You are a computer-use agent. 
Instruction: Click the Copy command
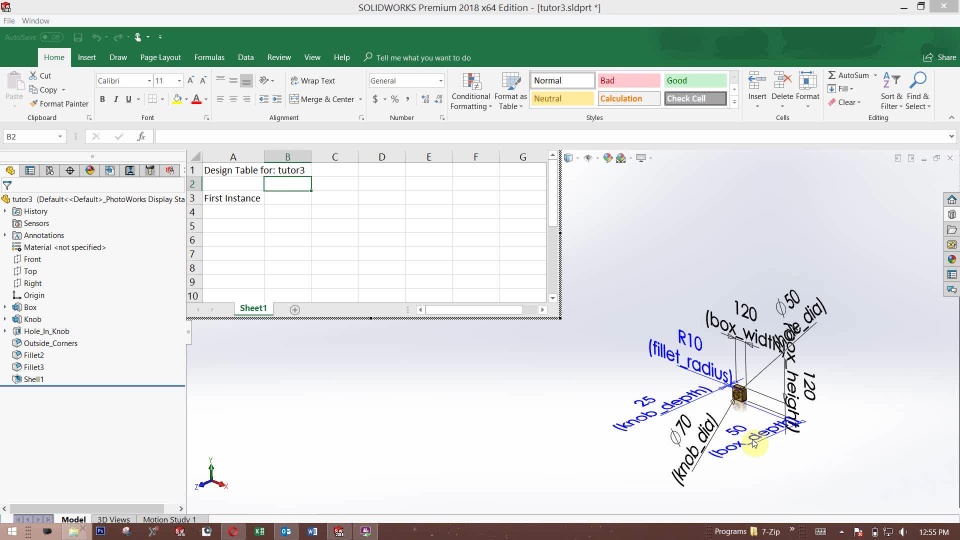tap(43, 90)
